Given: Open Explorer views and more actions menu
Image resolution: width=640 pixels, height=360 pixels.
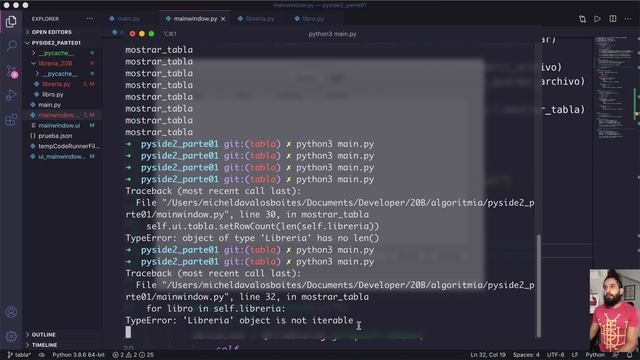Looking at the screenshot, I should click(x=89, y=19).
